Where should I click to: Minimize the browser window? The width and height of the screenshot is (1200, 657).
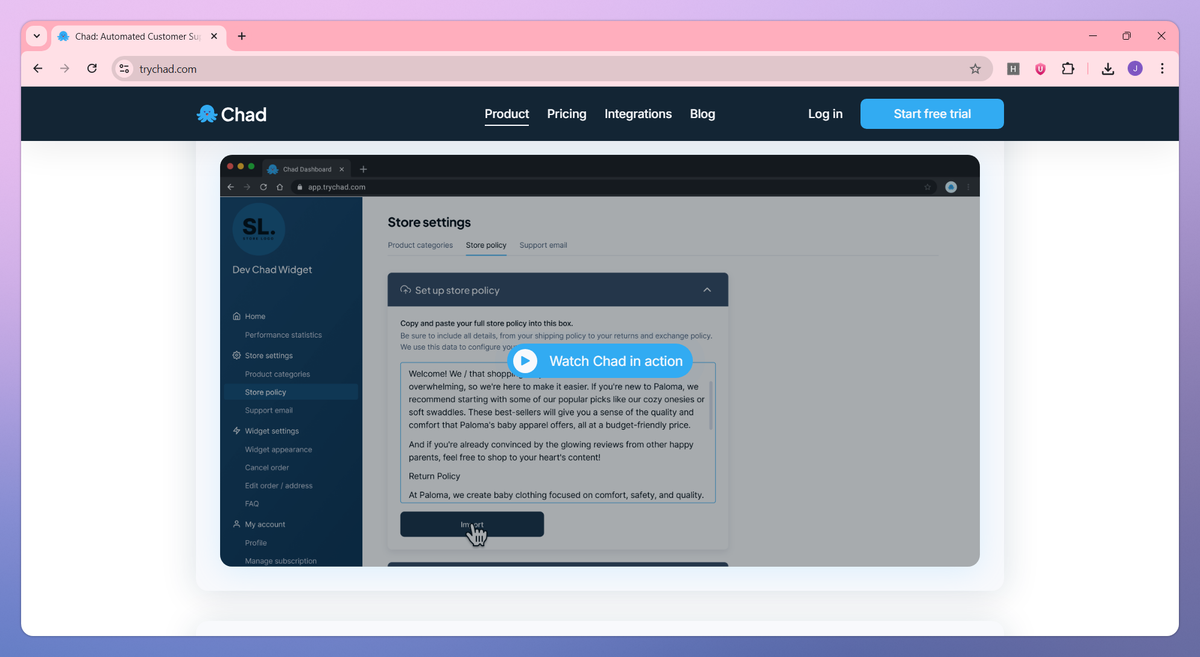tap(1091, 36)
